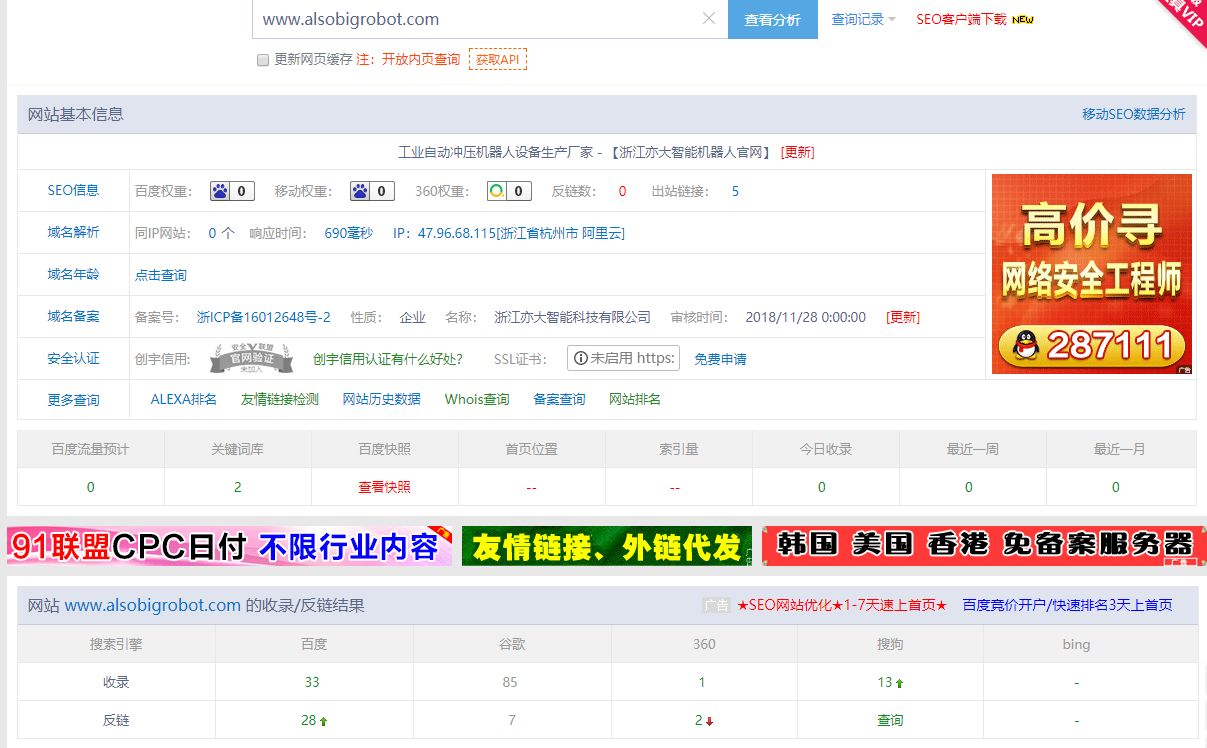1207x748 pixels.
Task: Click the 360 weight circle icon
Action: [x=496, y=191]
